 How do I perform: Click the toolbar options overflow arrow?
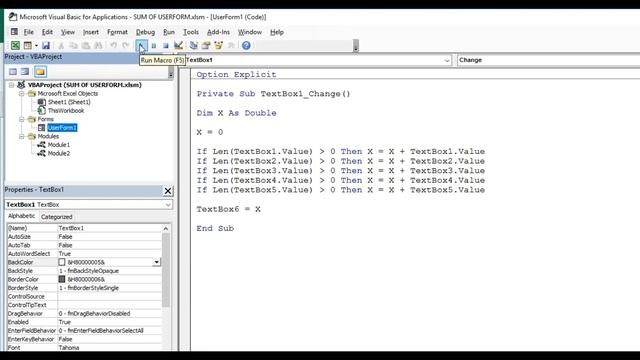pos(356,46)
